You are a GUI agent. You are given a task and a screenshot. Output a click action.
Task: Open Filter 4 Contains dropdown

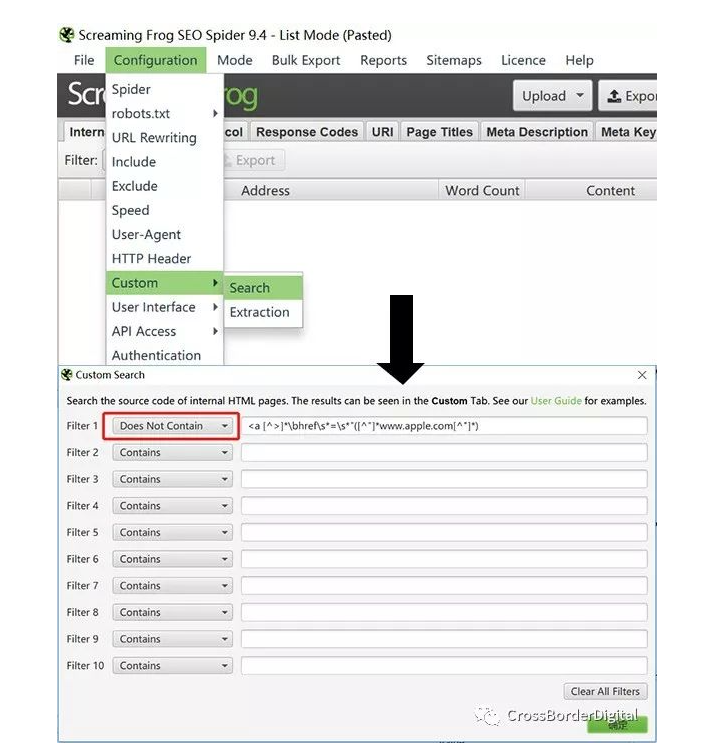click(x=172, y=506)
